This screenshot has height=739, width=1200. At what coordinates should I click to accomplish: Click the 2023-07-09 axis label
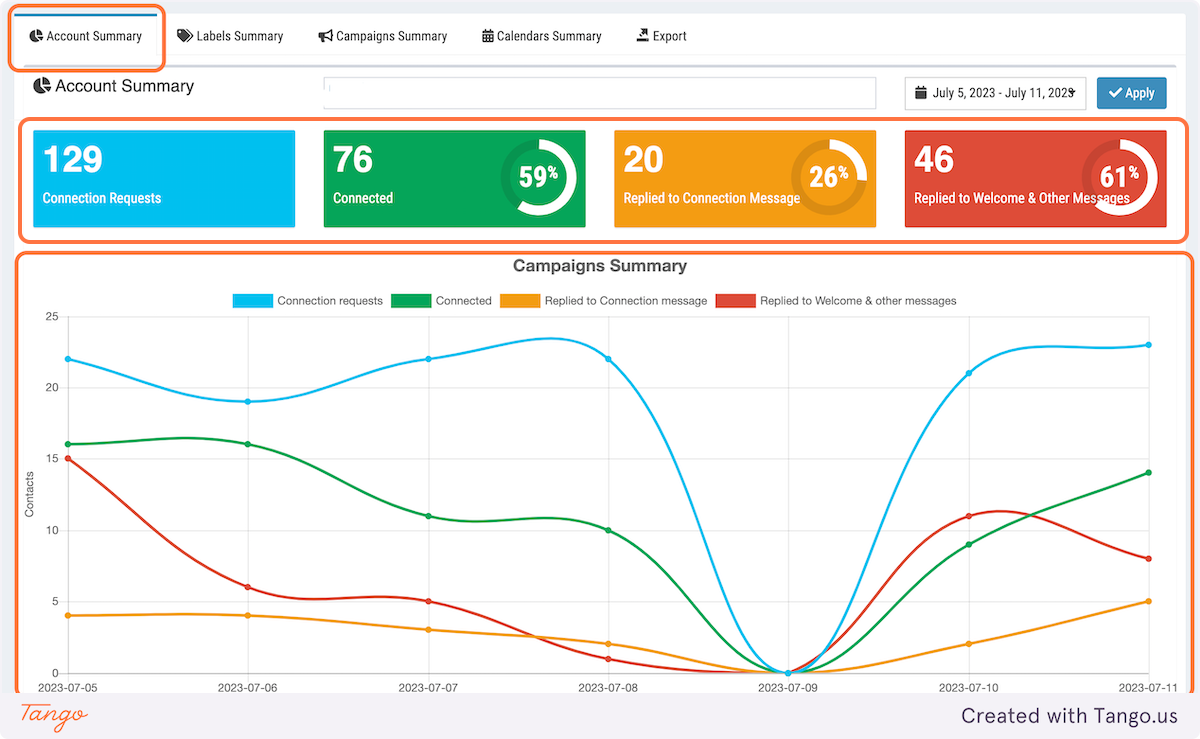point(788,688)
